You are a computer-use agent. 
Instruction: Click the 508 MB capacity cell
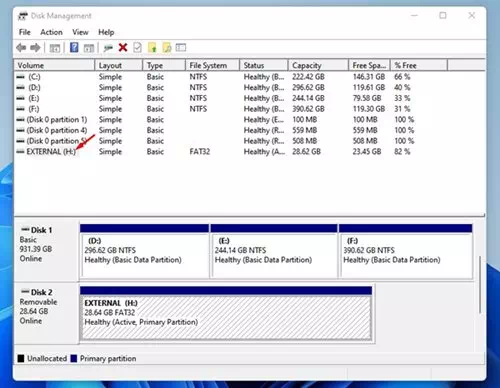pyautogui.click(x=305, y=141)
